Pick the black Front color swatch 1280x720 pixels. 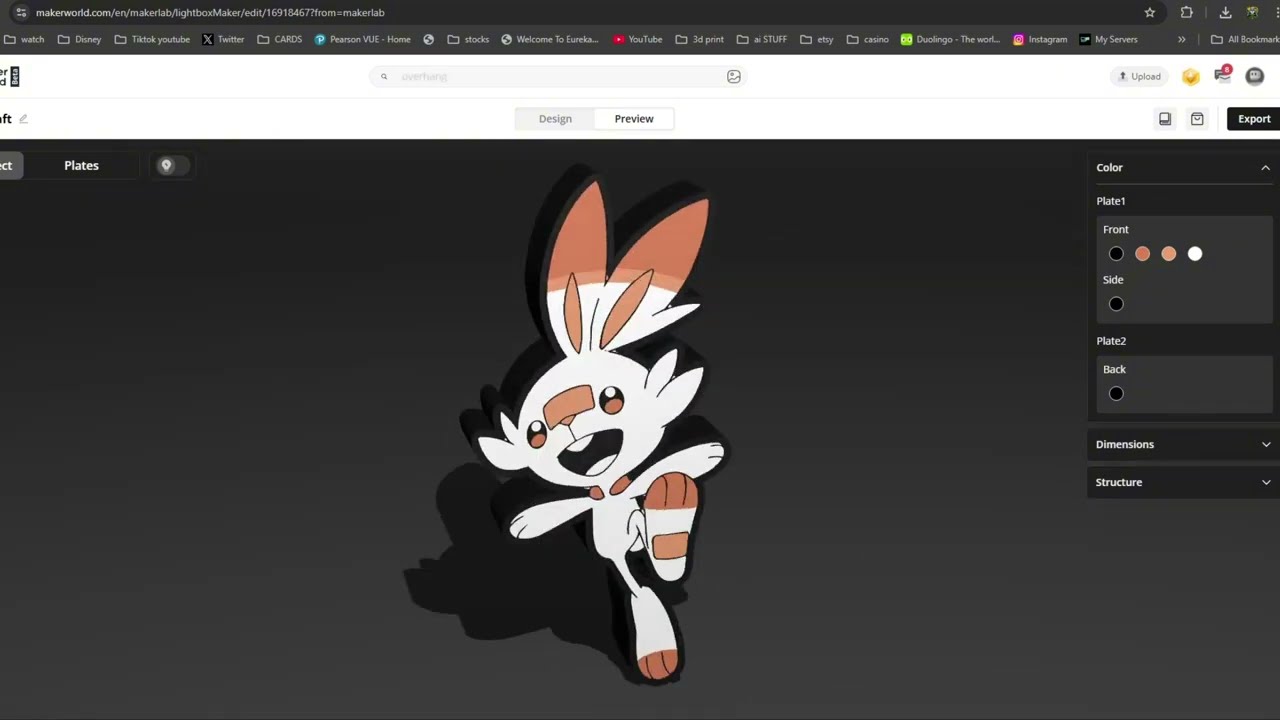pyautogui.click(x=1116, y=254)
